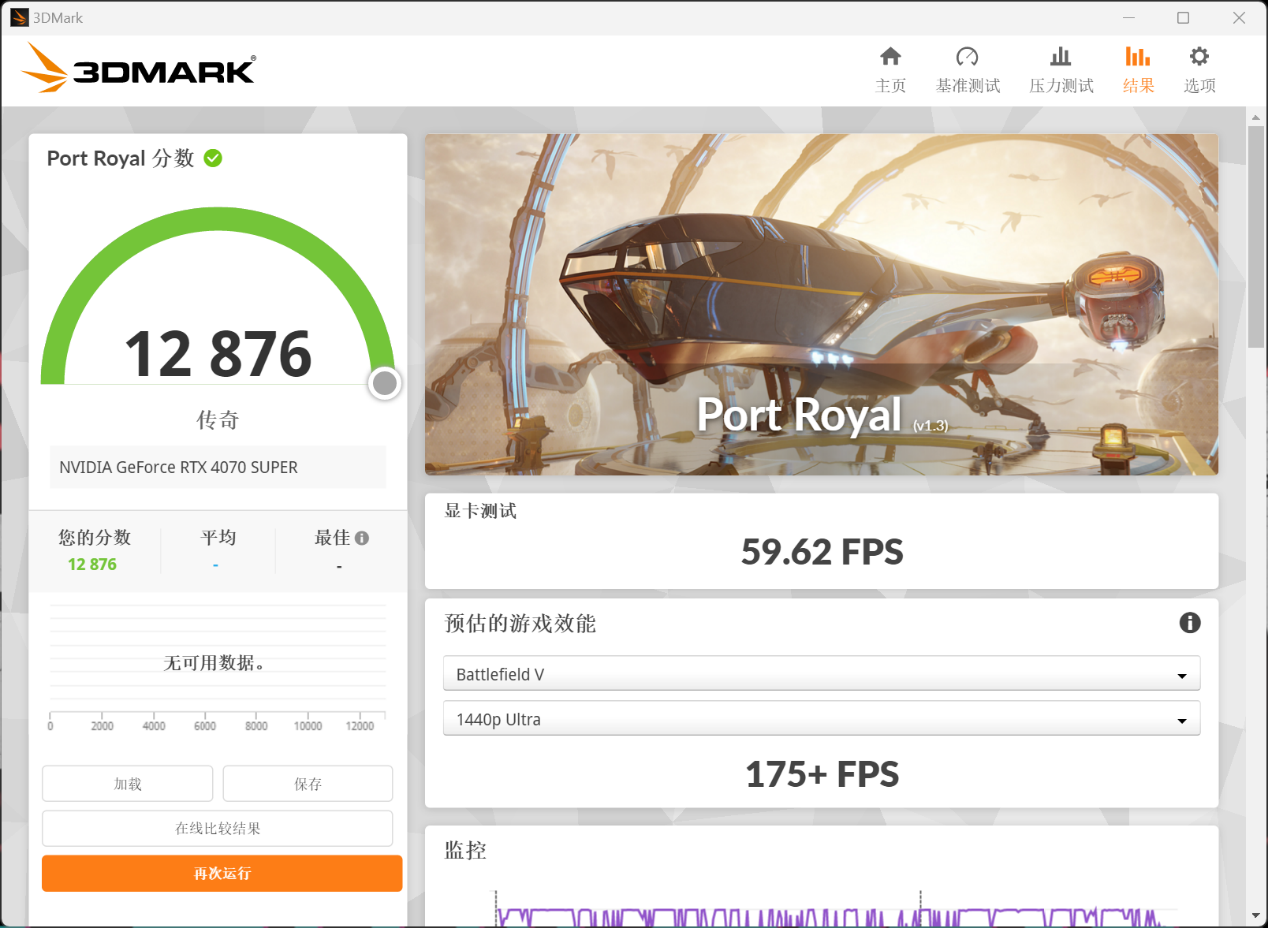This screenshot has width=1268, height=928.
Task: Select the 结果 results chart icon
Action: [1138, 57]
